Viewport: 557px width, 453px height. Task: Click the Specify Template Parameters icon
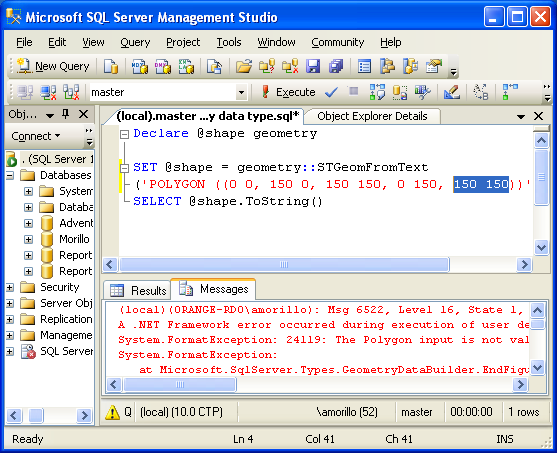point(481,92)
